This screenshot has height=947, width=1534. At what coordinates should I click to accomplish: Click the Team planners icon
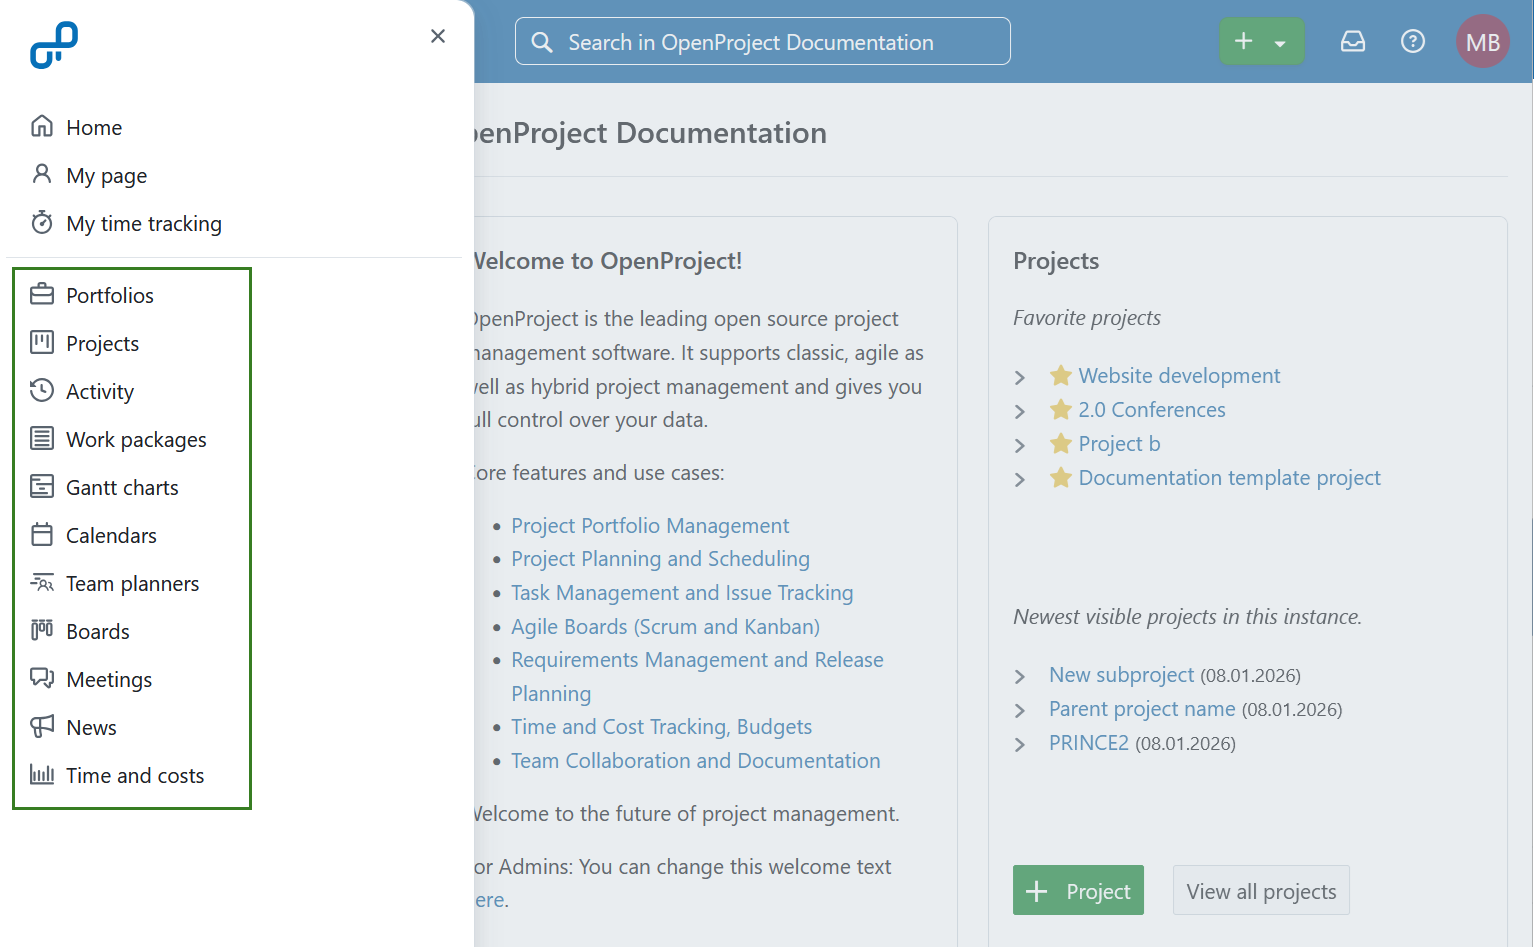[x=42, y=583]
